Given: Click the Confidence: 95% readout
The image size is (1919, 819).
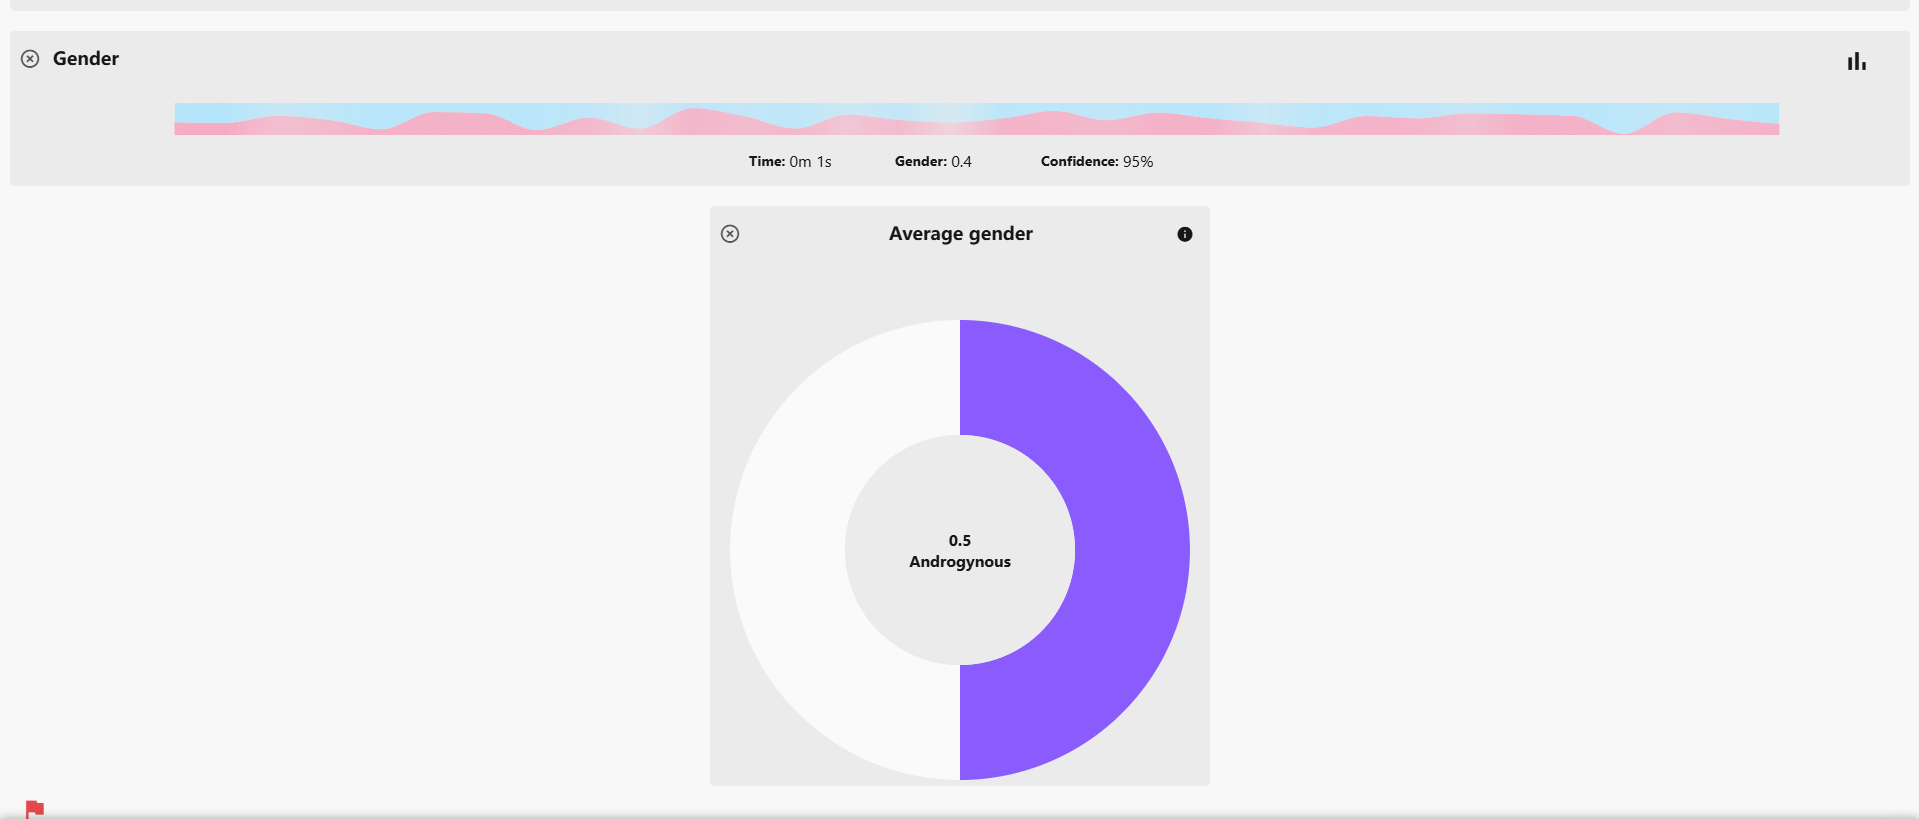Looking at the screenshot, I should (1097, 162).
